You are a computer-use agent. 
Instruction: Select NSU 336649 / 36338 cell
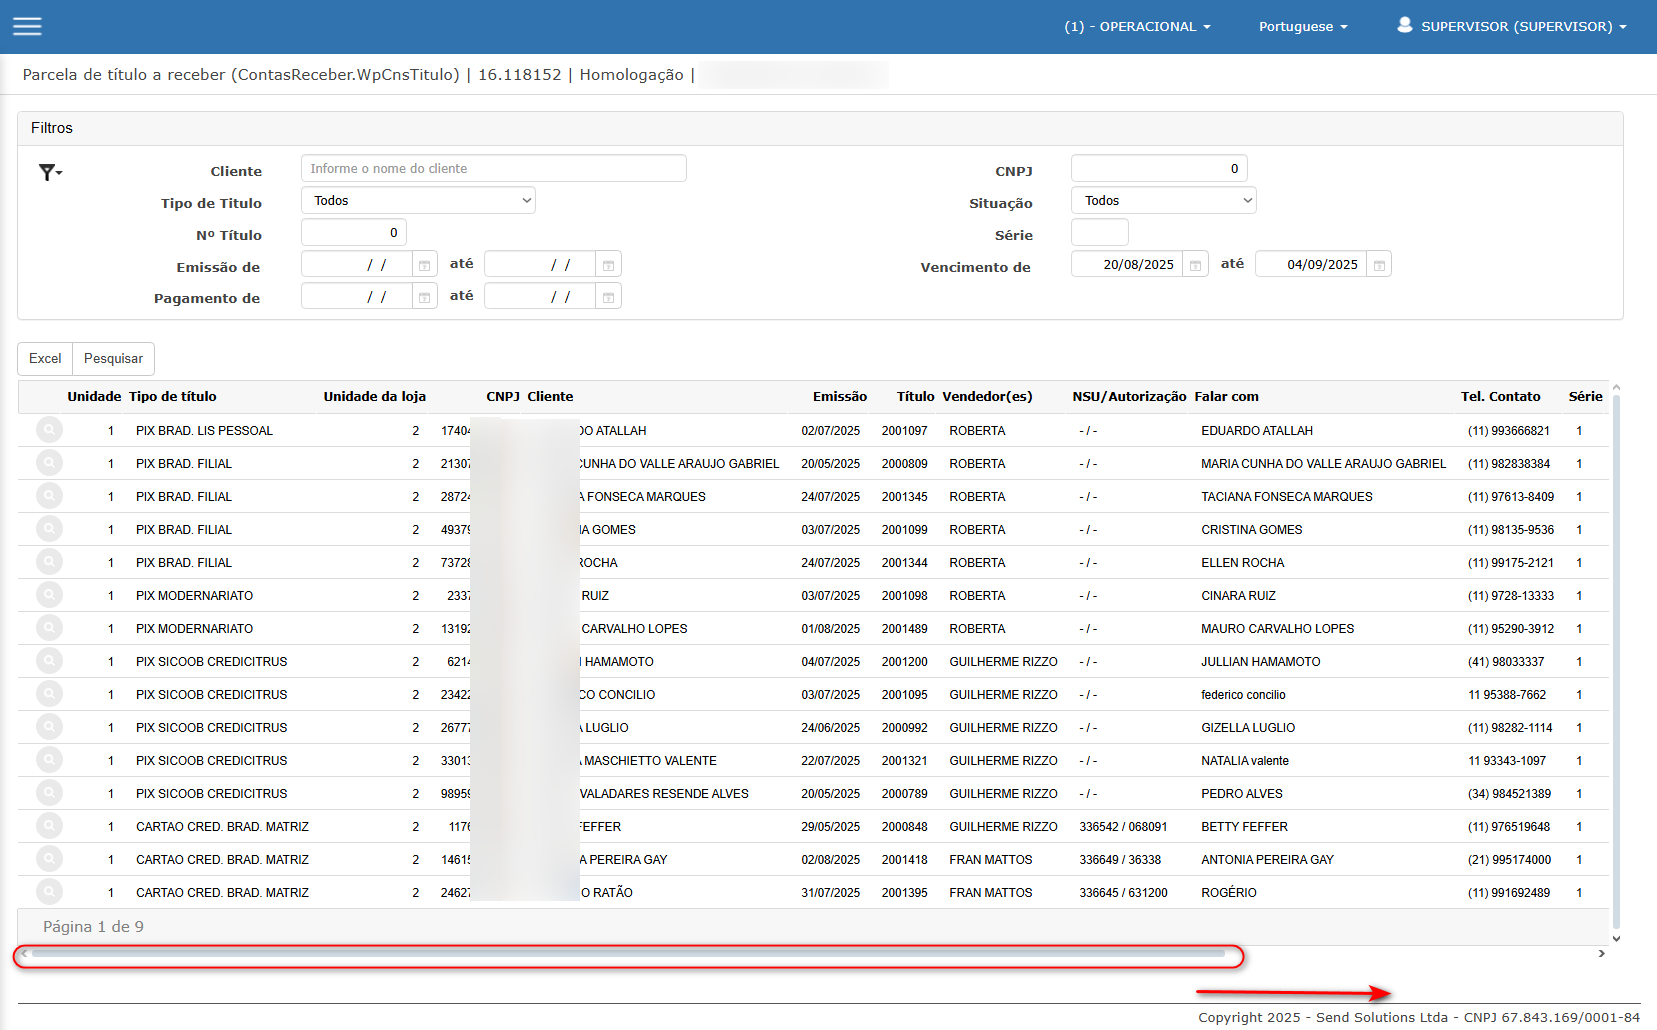[1120, 860]
